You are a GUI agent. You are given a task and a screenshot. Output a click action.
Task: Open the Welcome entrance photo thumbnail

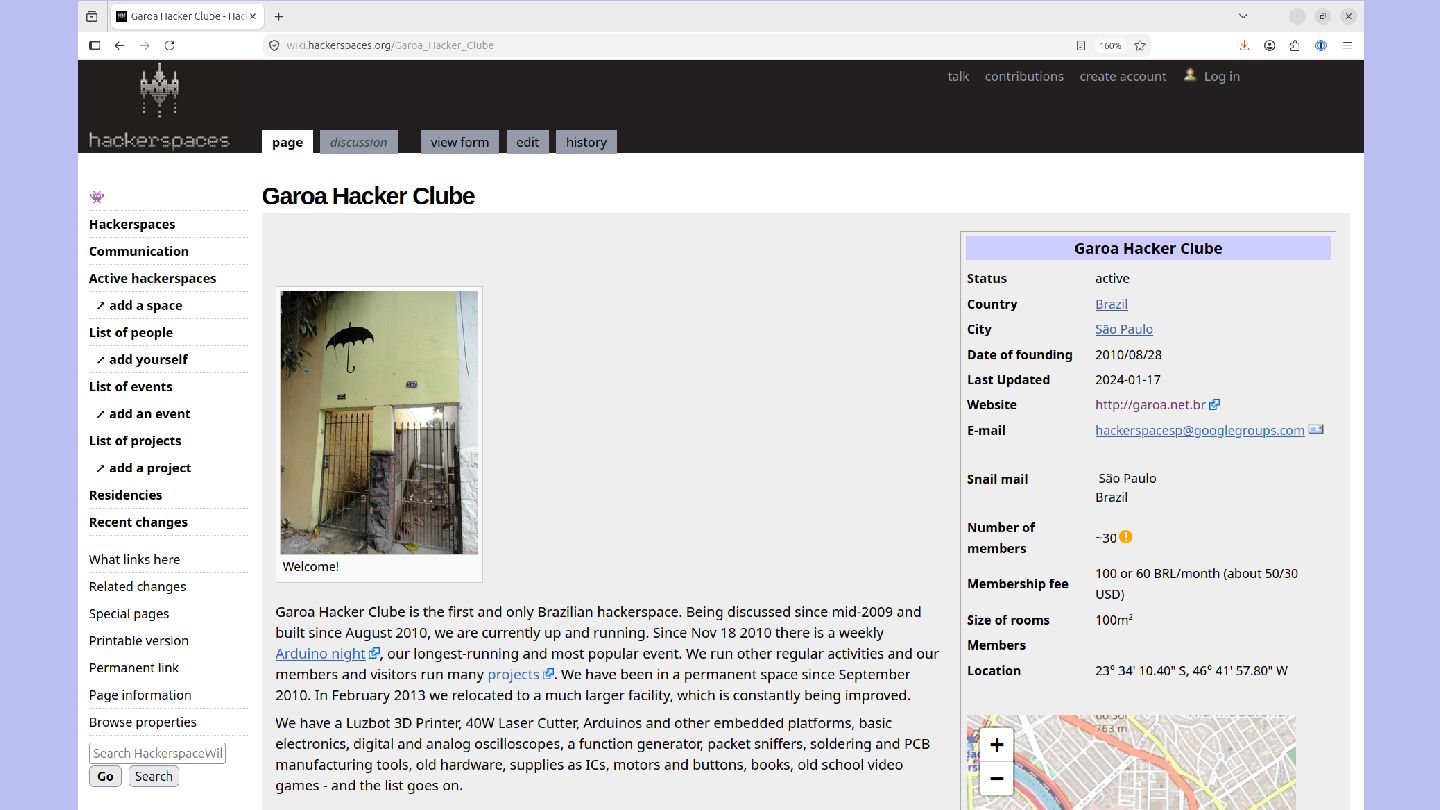[379, 422]
